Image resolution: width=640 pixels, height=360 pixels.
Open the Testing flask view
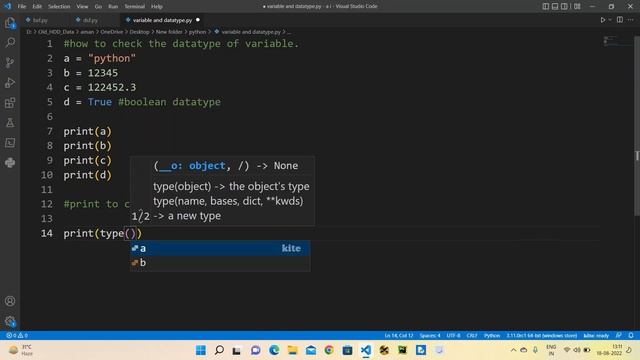tap(10, 122)
